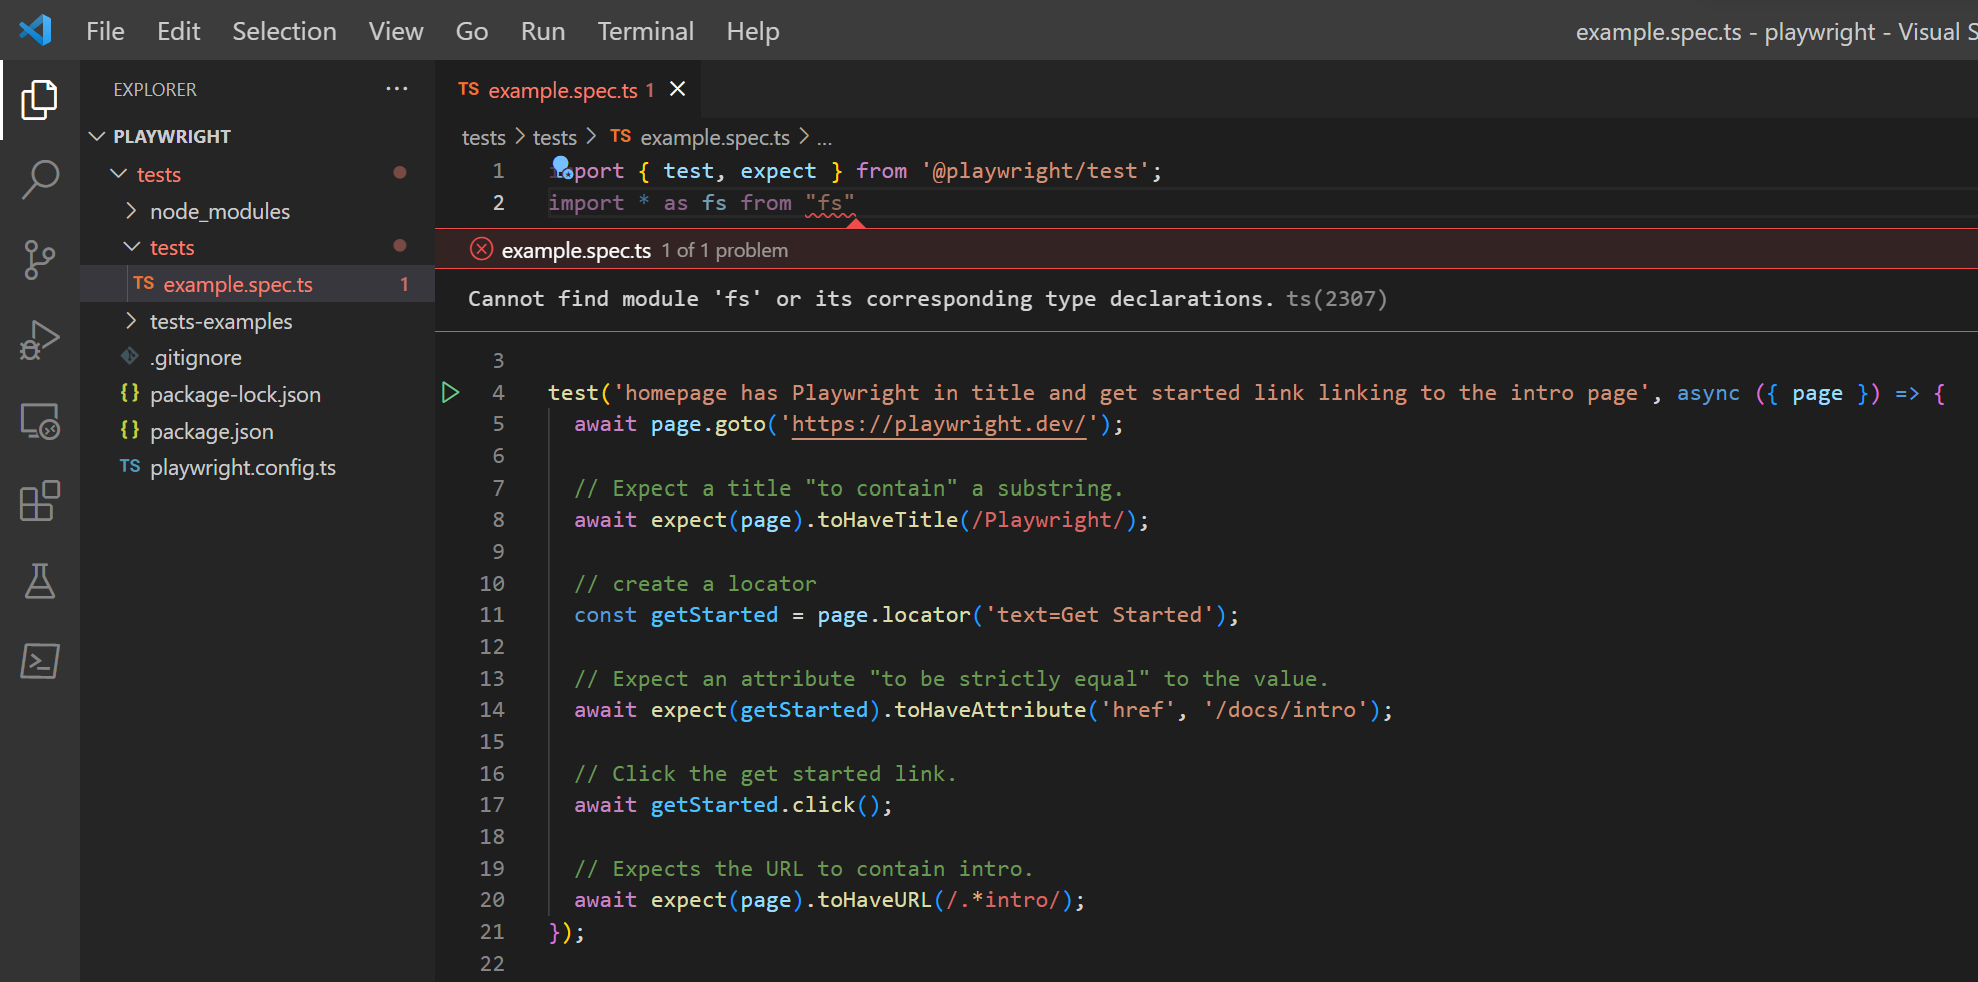Open Explorer more actions (three dots)
This screenshot has height=982, width=1978.
point(397,89)
